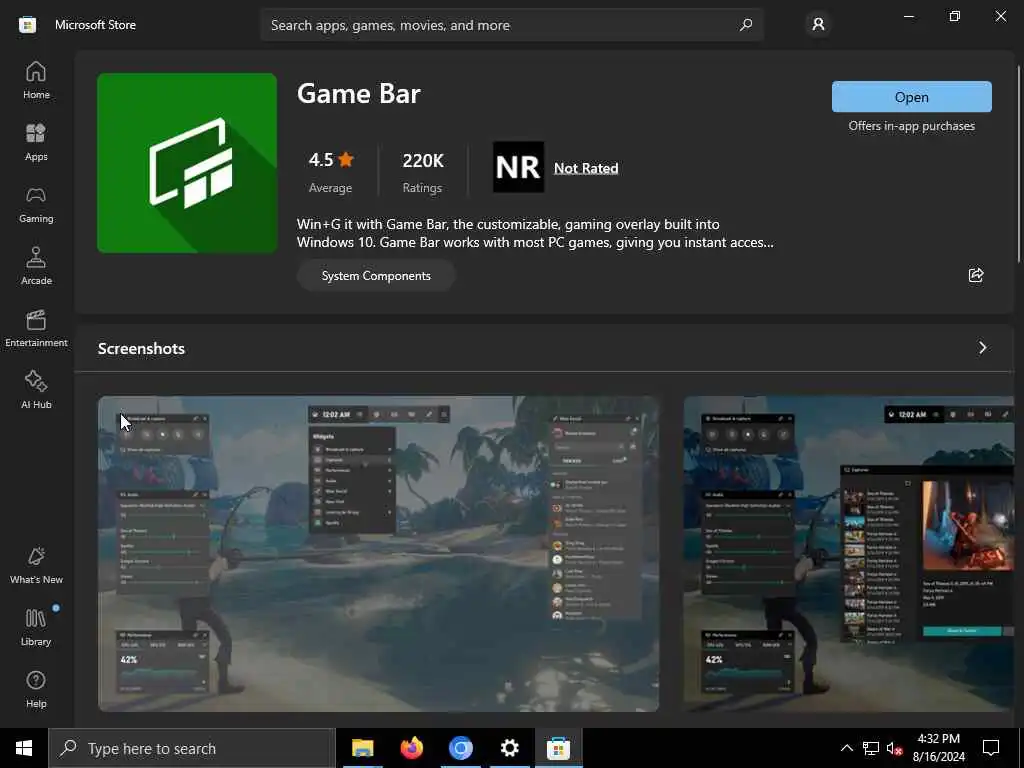Image resolution: width=1024 pixels, height=768 pixels.
Task: Click the search magnifier icon in Store
Action: coord(746,25)
